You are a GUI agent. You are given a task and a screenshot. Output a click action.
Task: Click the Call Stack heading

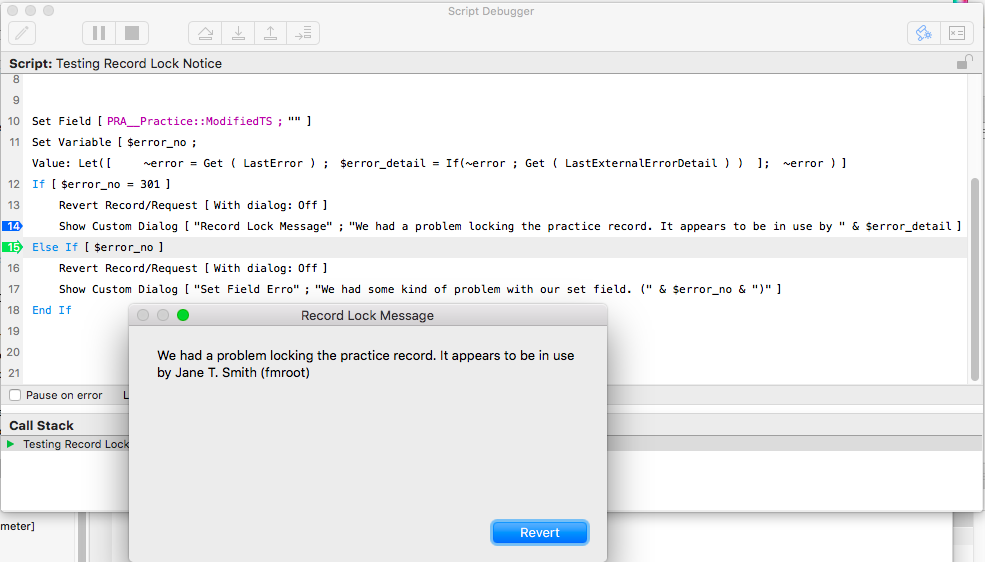41,425
